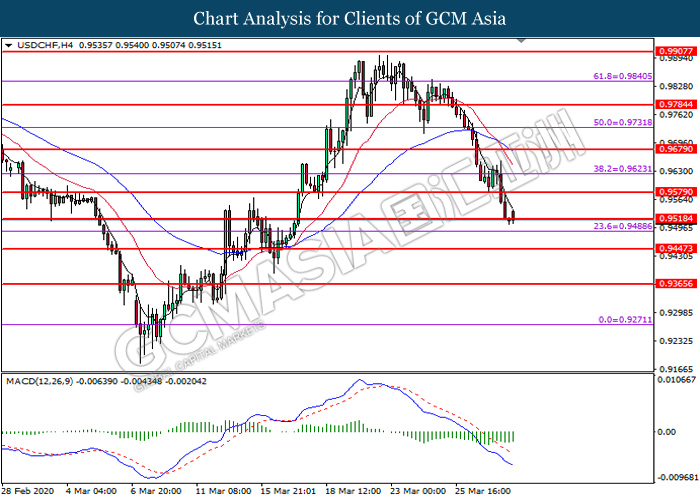Click the 0.92325 price axis value

coord(677,341)
